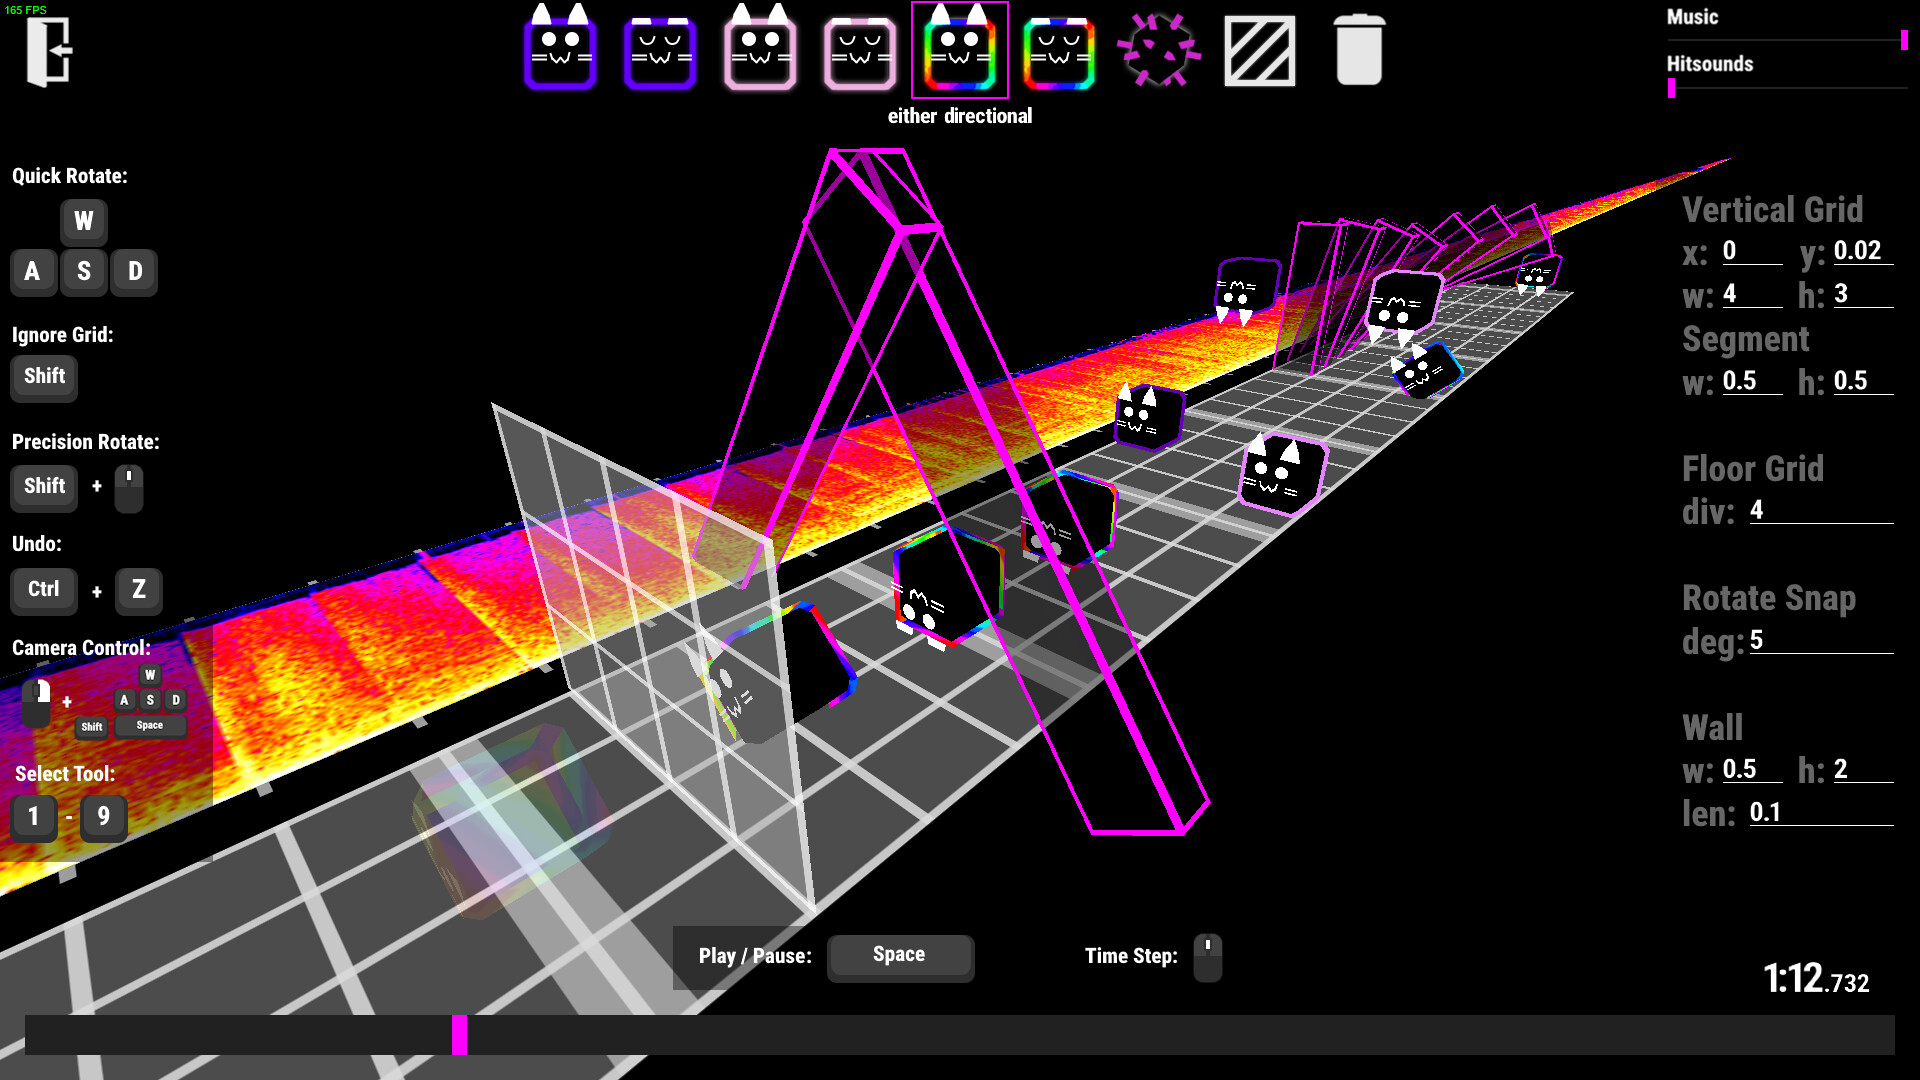
Task: Click the Vertical Grid y value field
Action: 1862,251
